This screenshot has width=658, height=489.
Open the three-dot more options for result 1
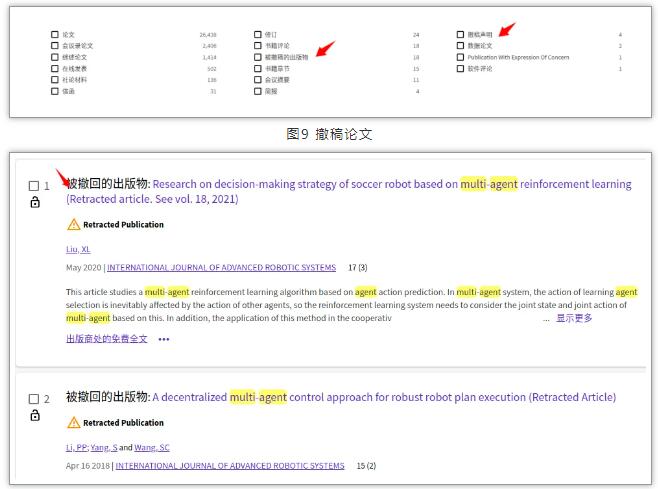(164, 339)
